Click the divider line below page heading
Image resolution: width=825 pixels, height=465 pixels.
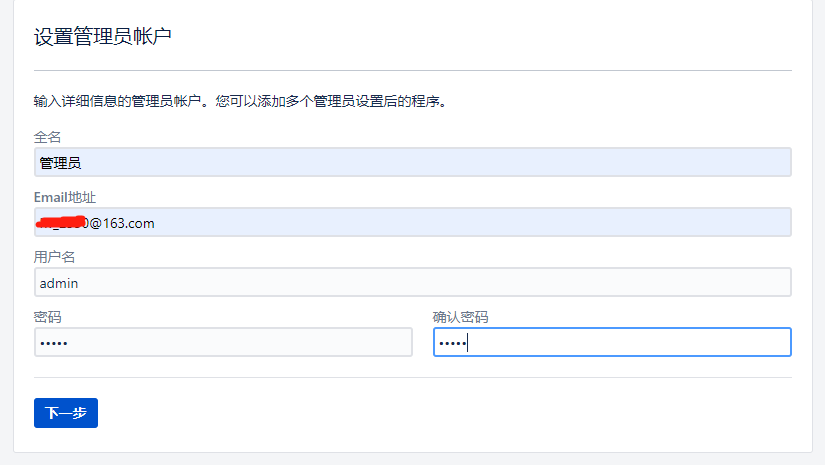[x=412, y=70]
